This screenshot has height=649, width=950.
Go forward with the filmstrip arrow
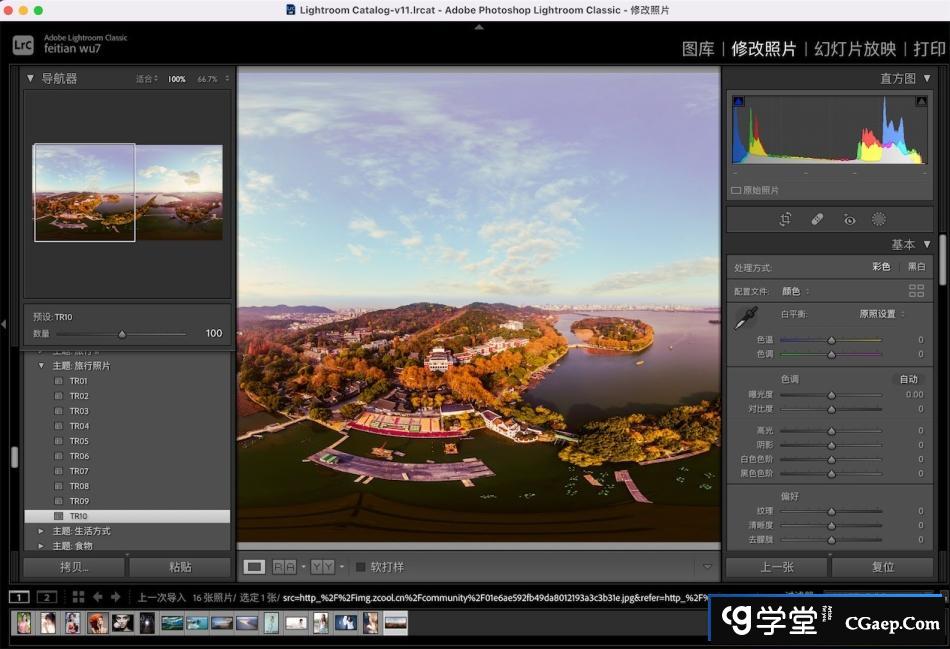[114, 597]
